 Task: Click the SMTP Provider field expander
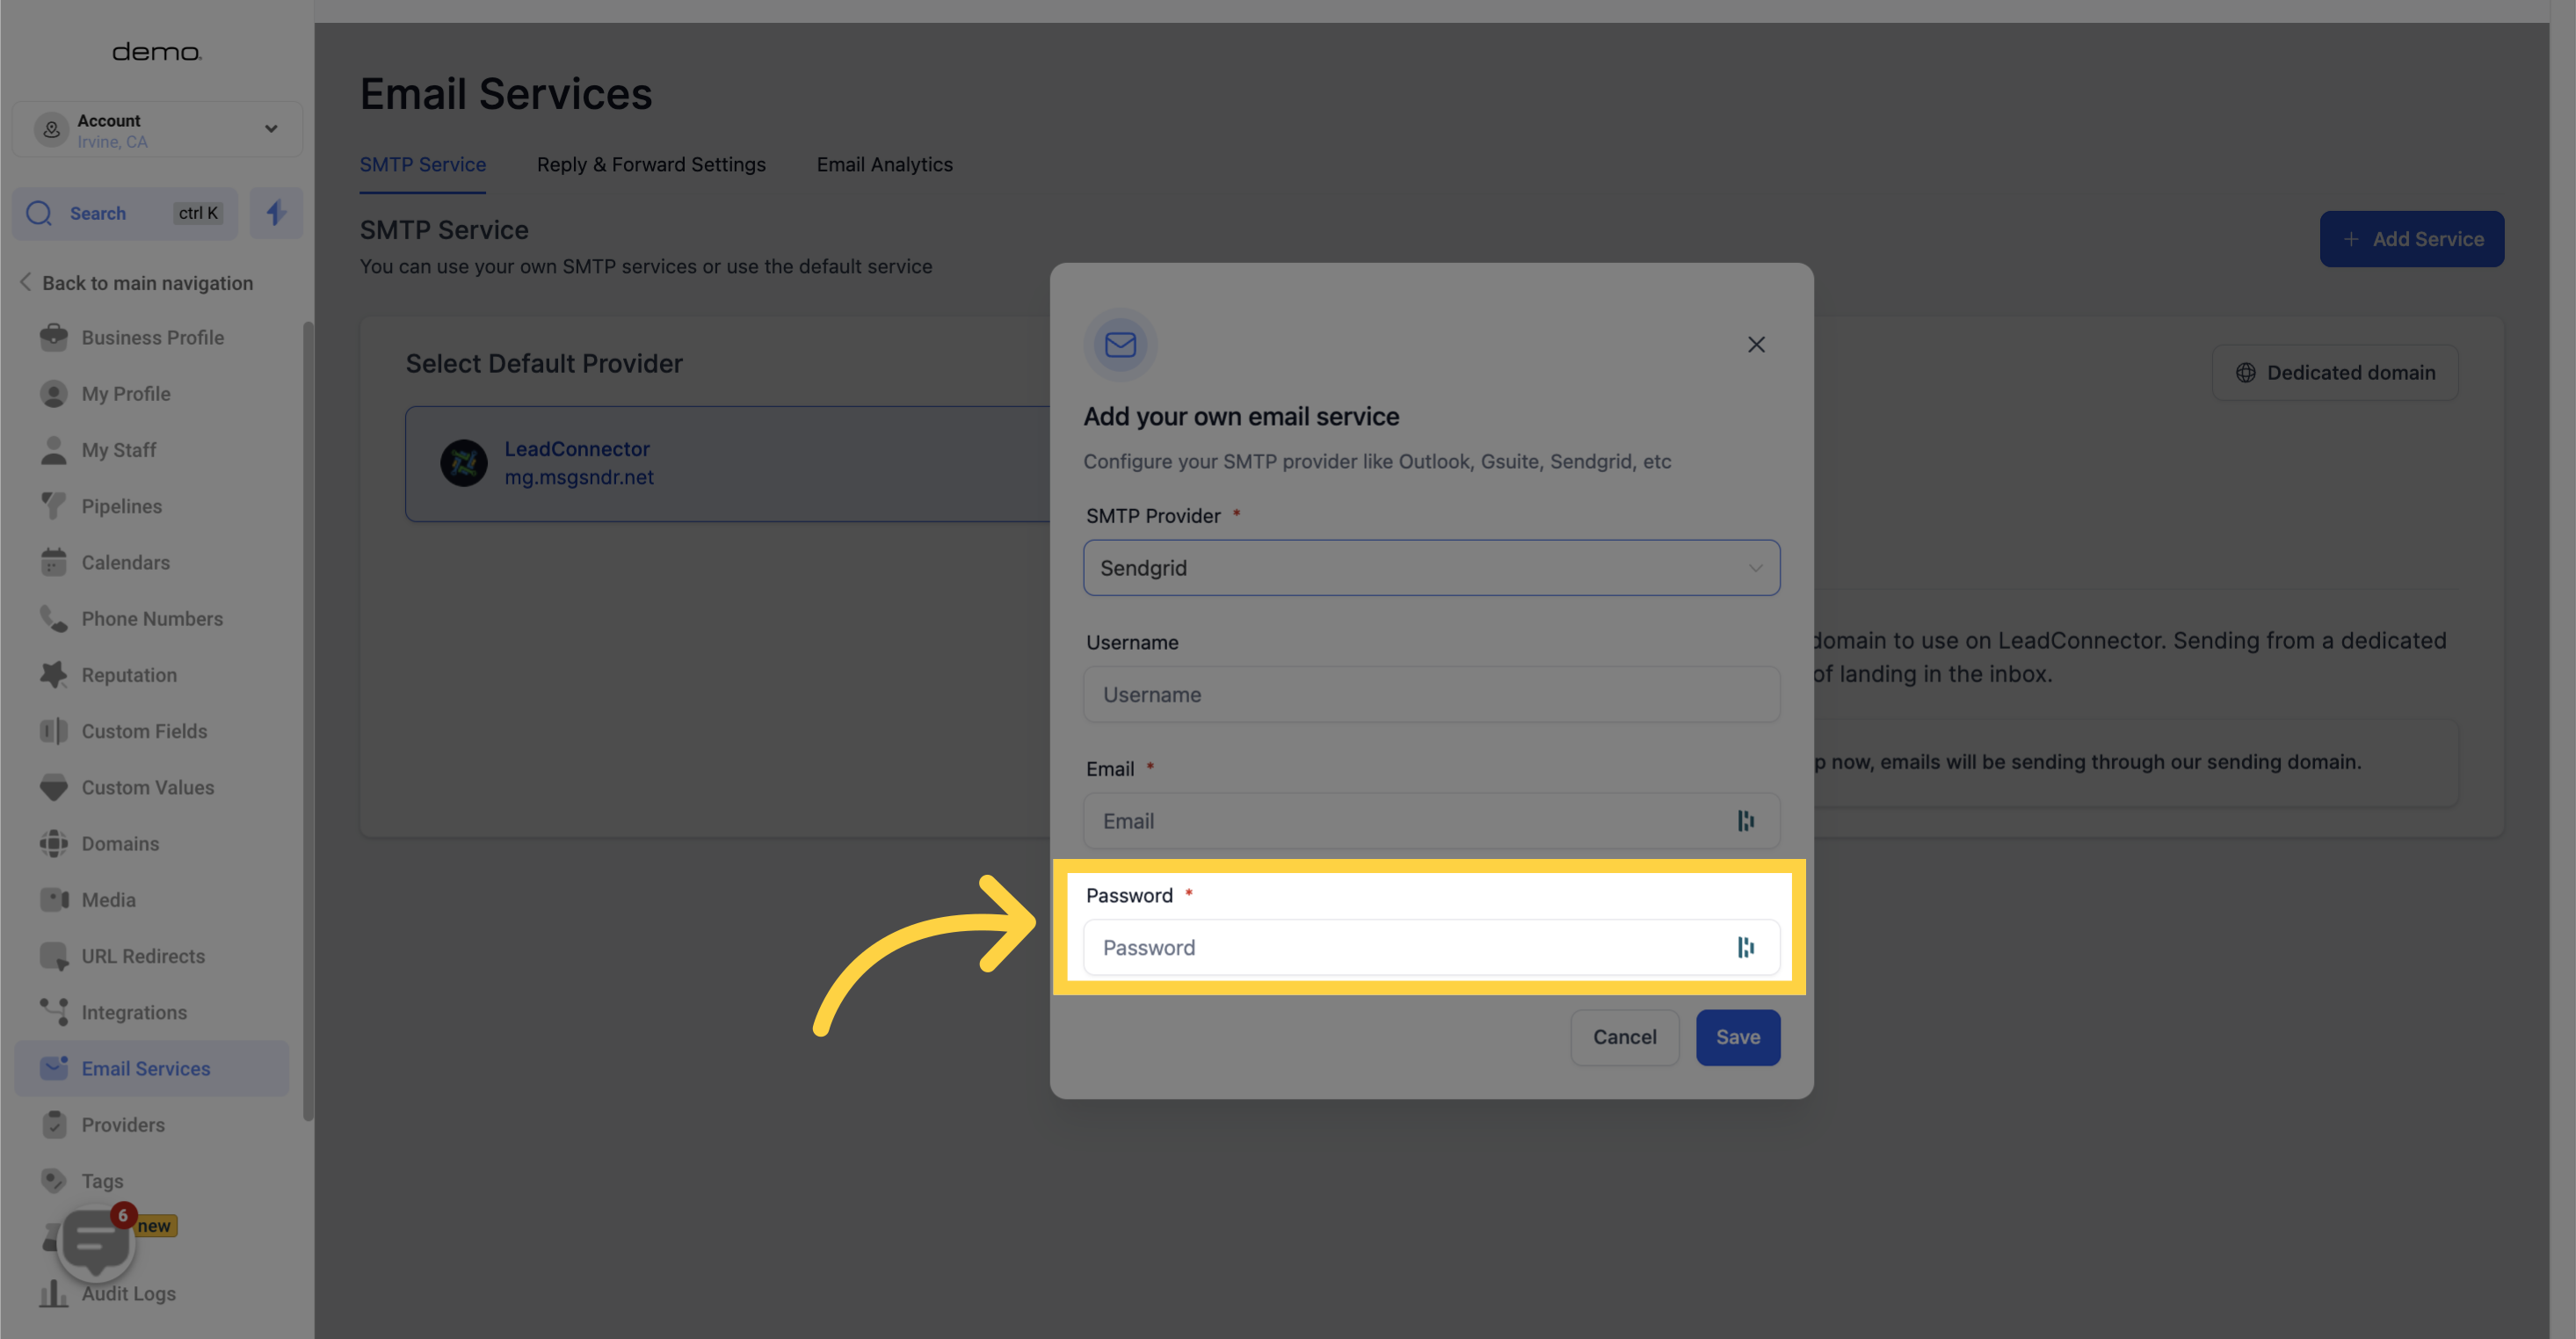point(1755,567)
